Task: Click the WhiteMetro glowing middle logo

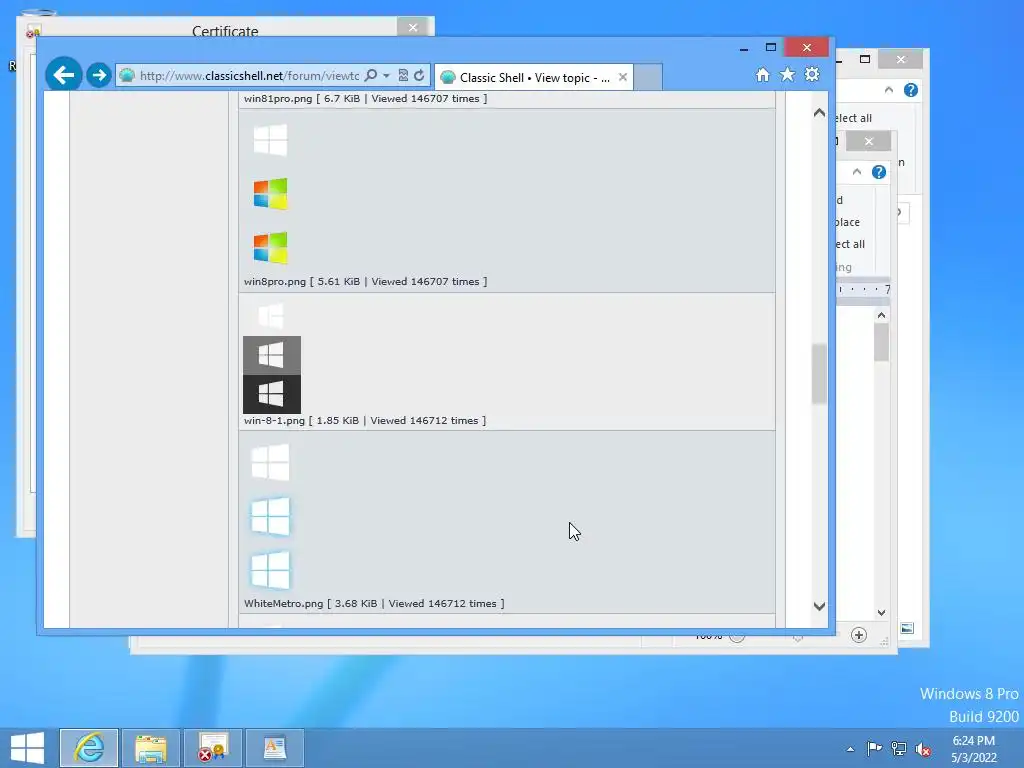Action: point(270,516)
